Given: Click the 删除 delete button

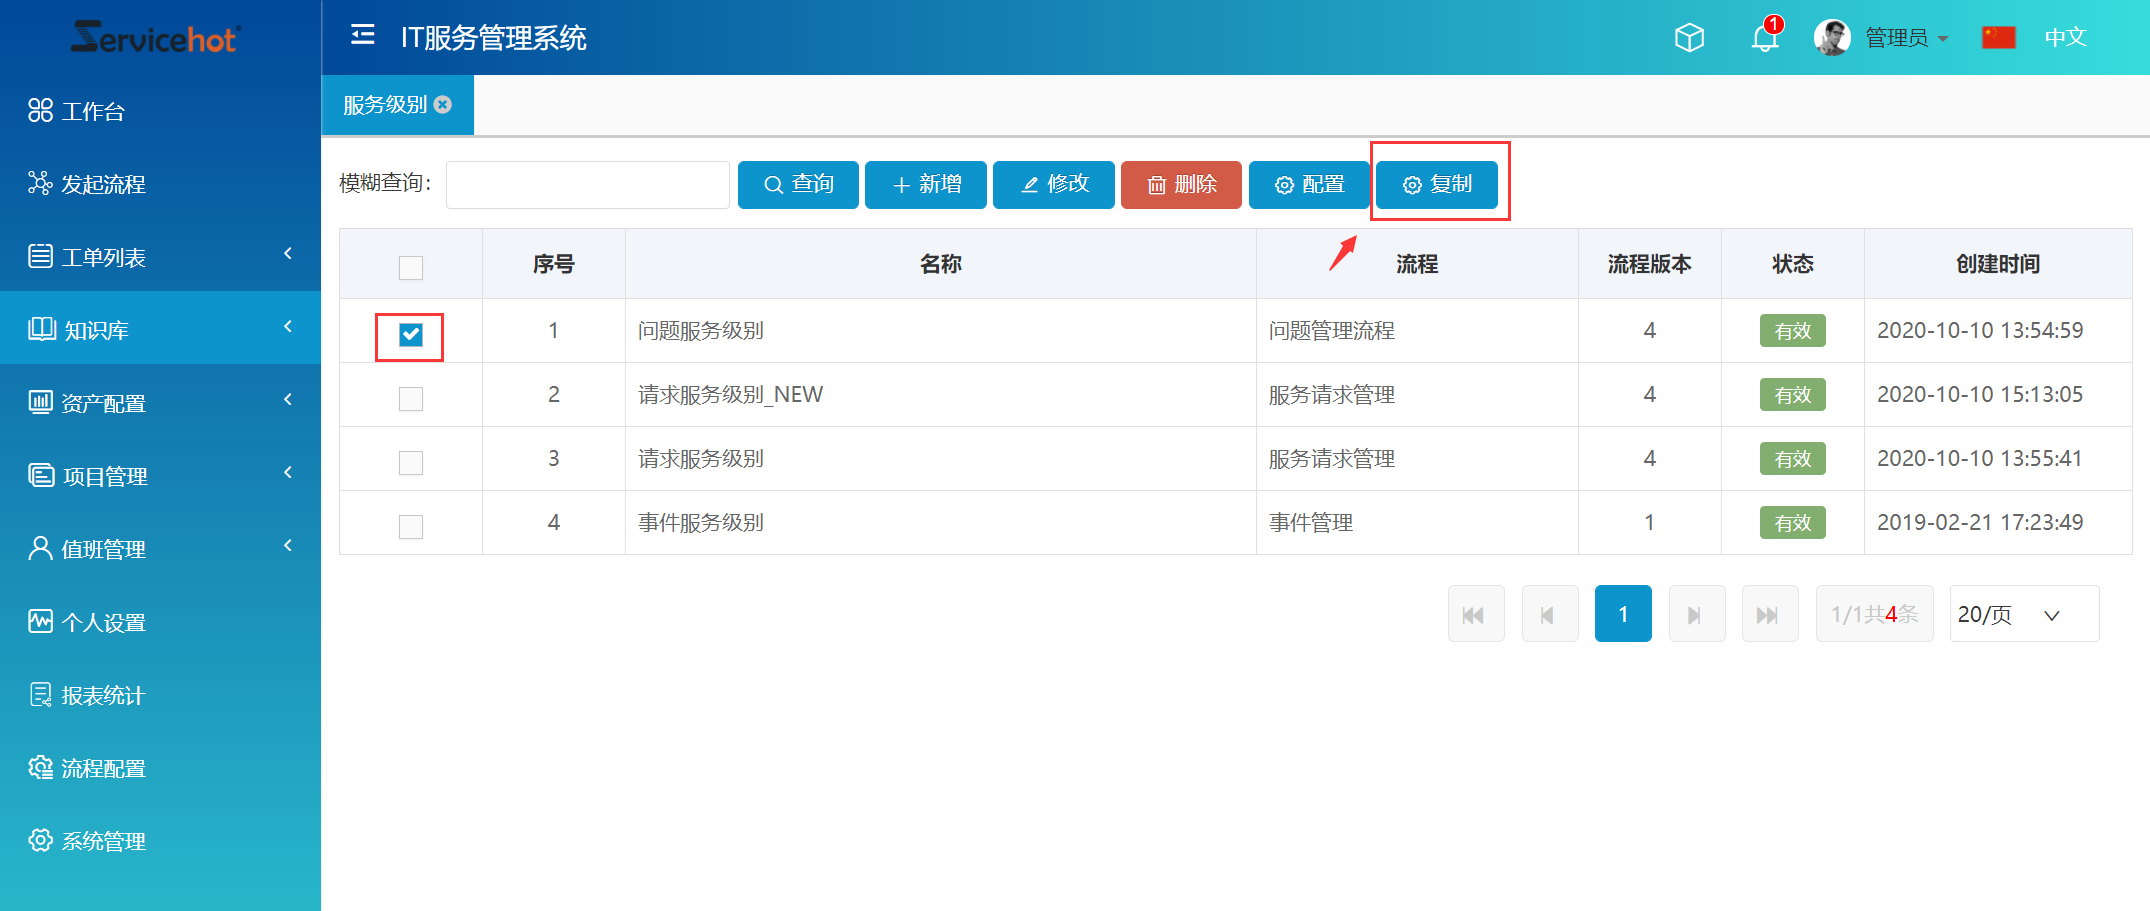Looking at the screenshot, I should (x=1181, y=184).
